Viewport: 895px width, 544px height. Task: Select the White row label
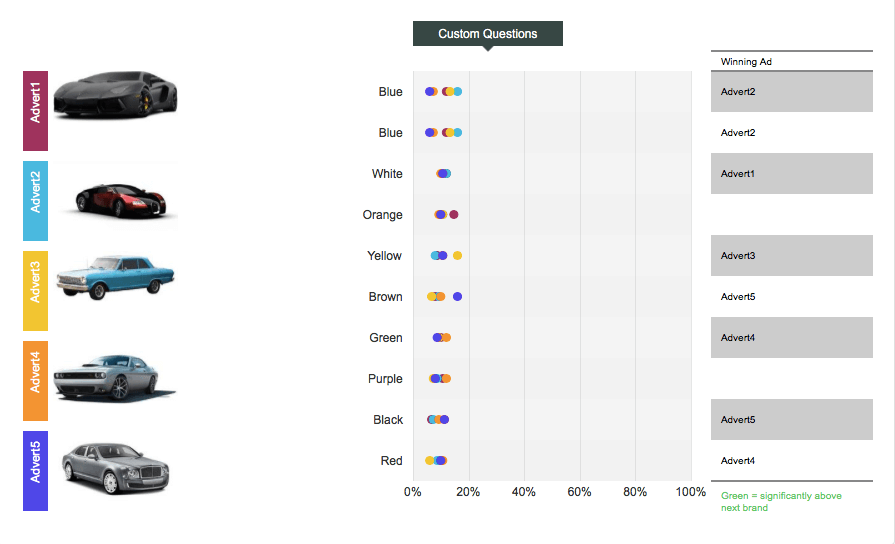pyautogui.click(x=387, y=174)
